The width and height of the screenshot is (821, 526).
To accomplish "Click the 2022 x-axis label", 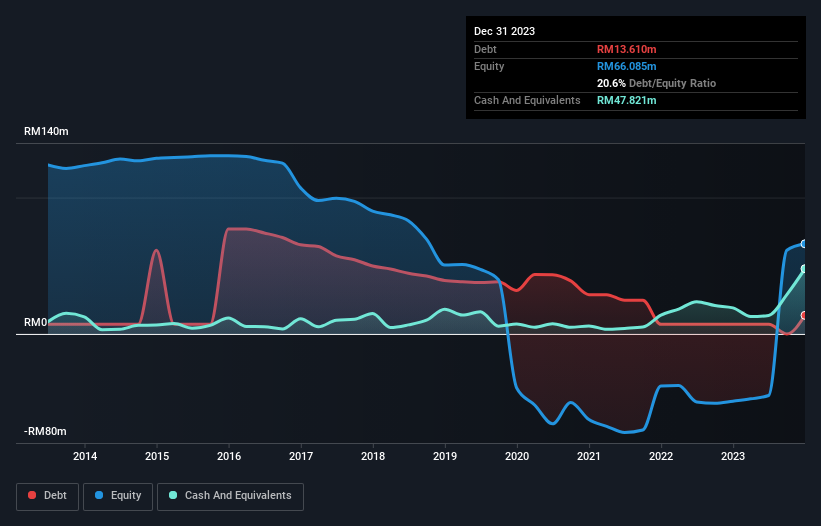I will pyautogui.click(x=661, y=456).
